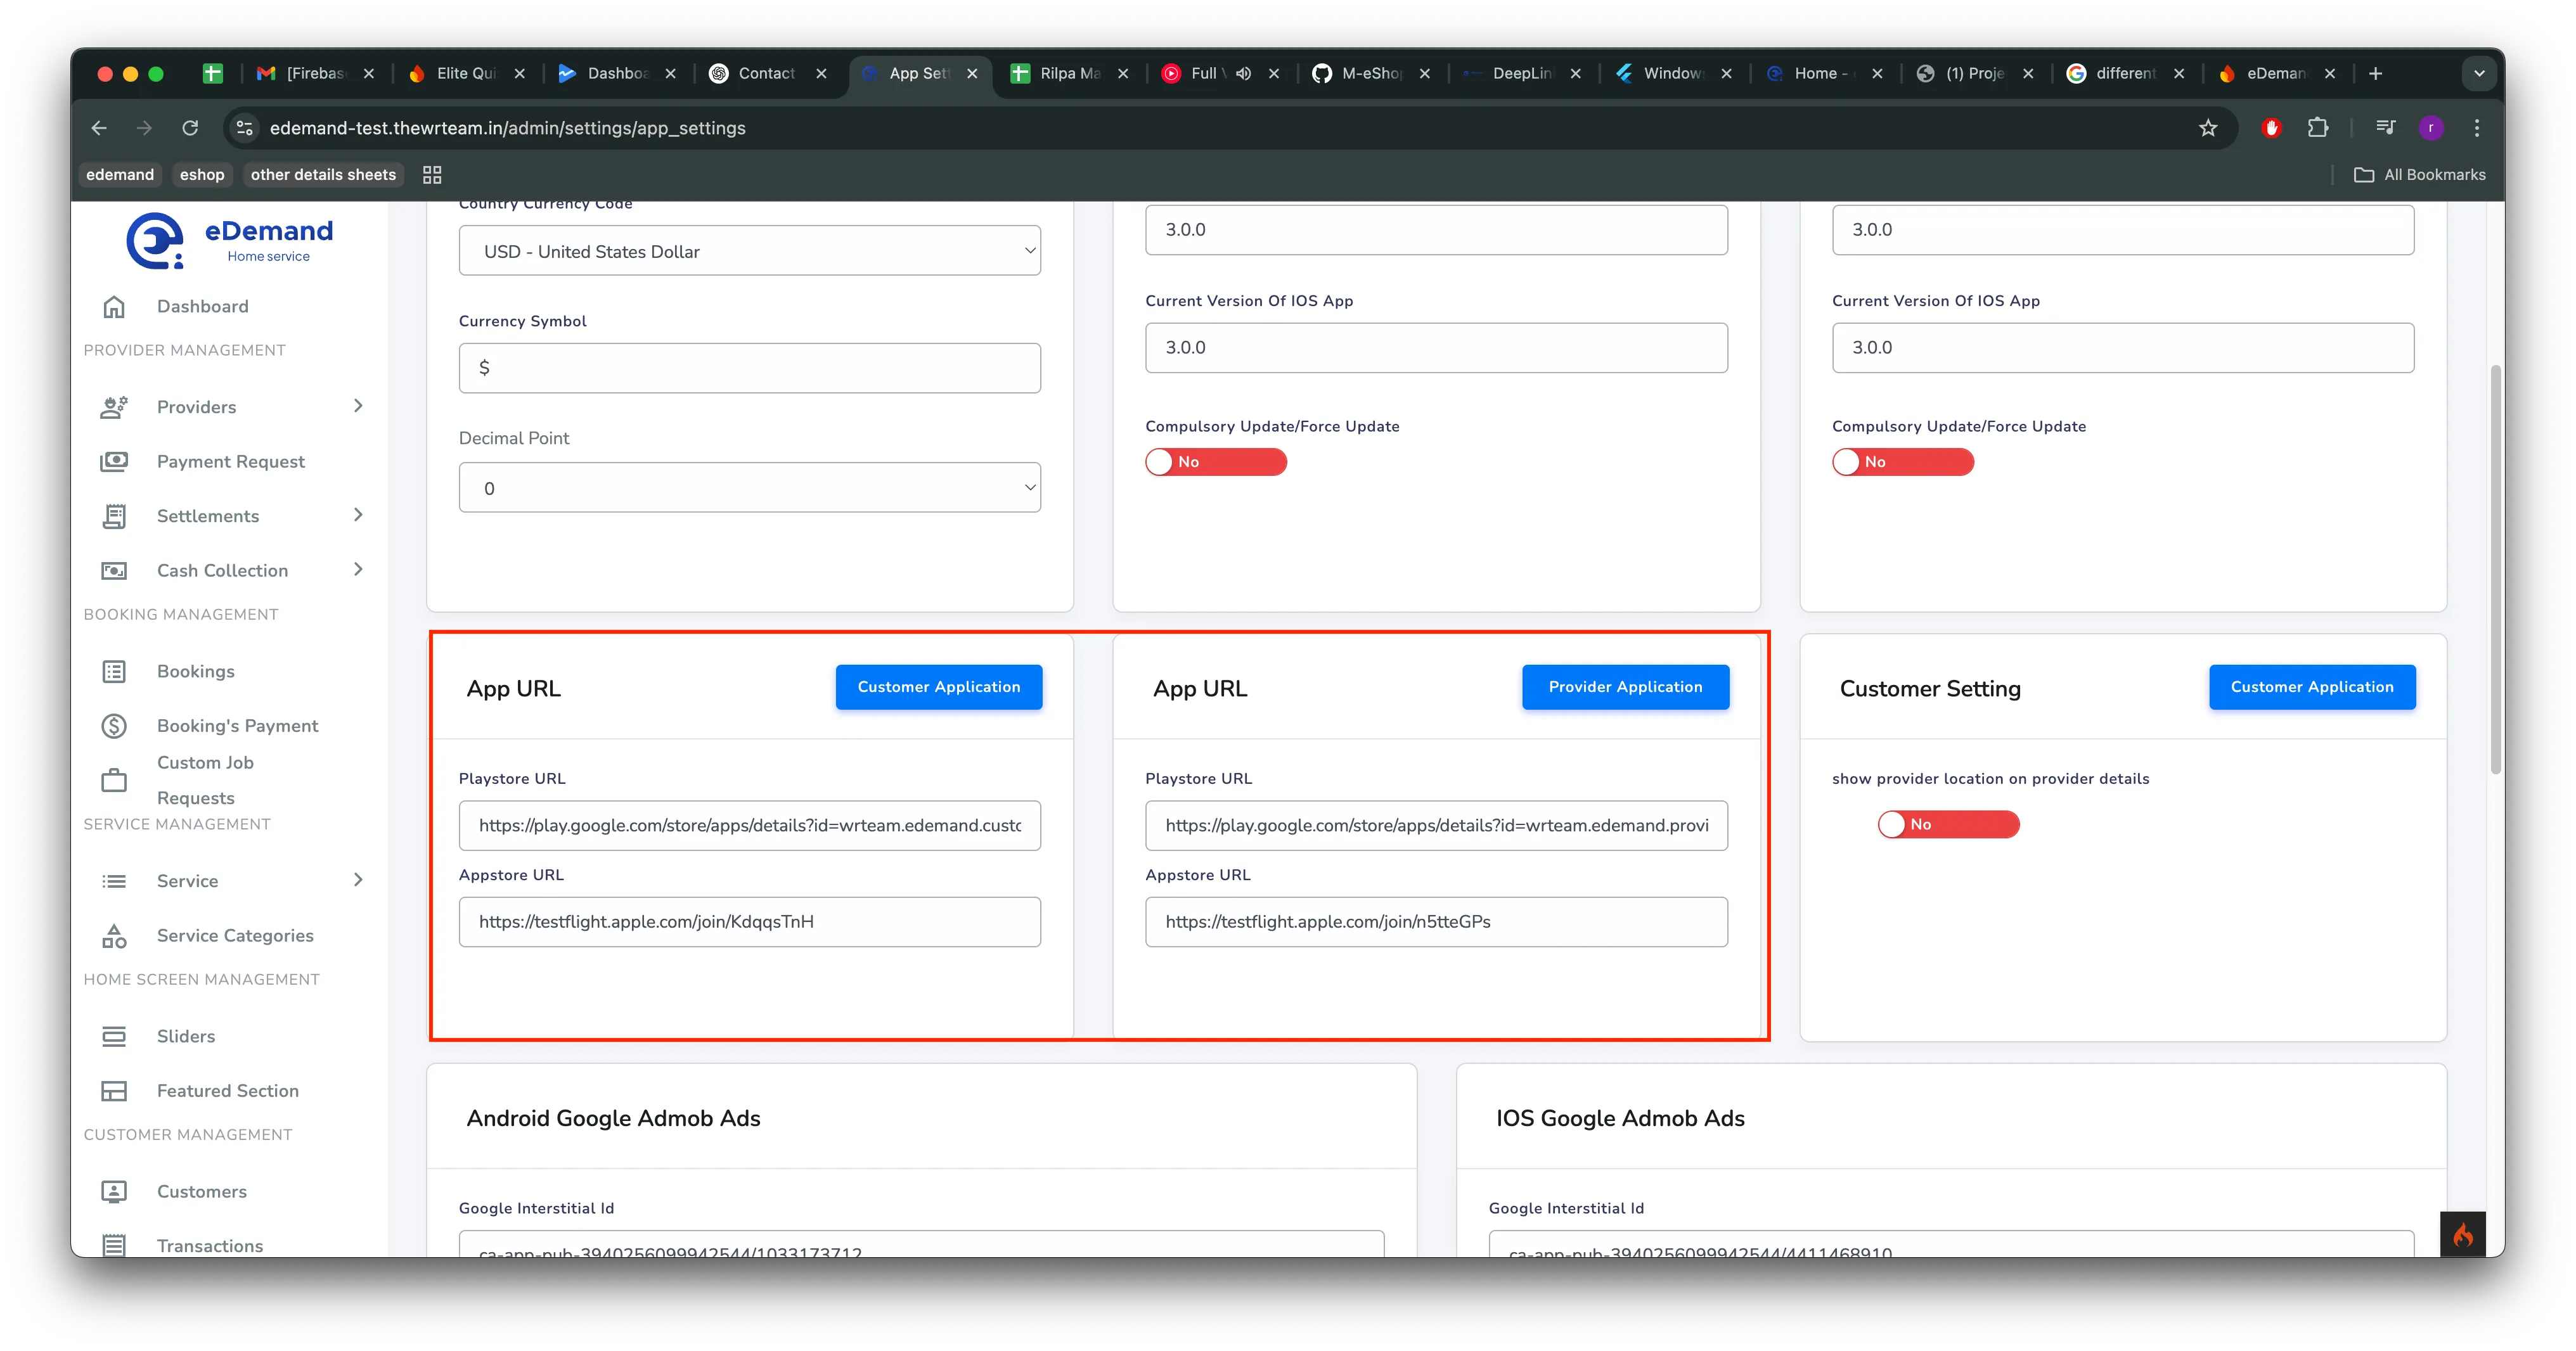2576x1351 pixels.
Task: Toggle show provider location on provider details
Action: (1948, 824)
